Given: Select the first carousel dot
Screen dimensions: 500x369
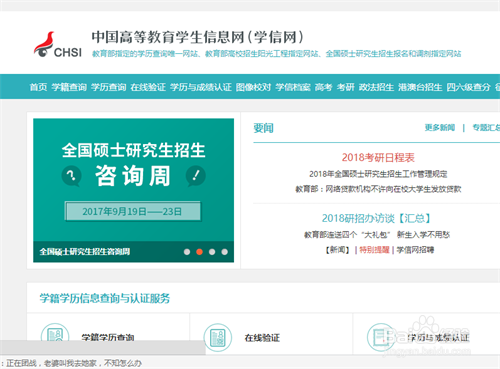Looking at the screenshot, I should pos(187,252).
